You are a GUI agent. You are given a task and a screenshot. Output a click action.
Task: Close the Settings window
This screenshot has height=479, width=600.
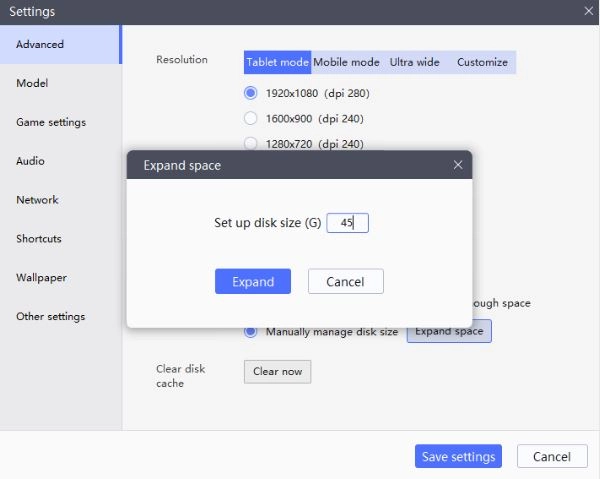coord(589,11)
